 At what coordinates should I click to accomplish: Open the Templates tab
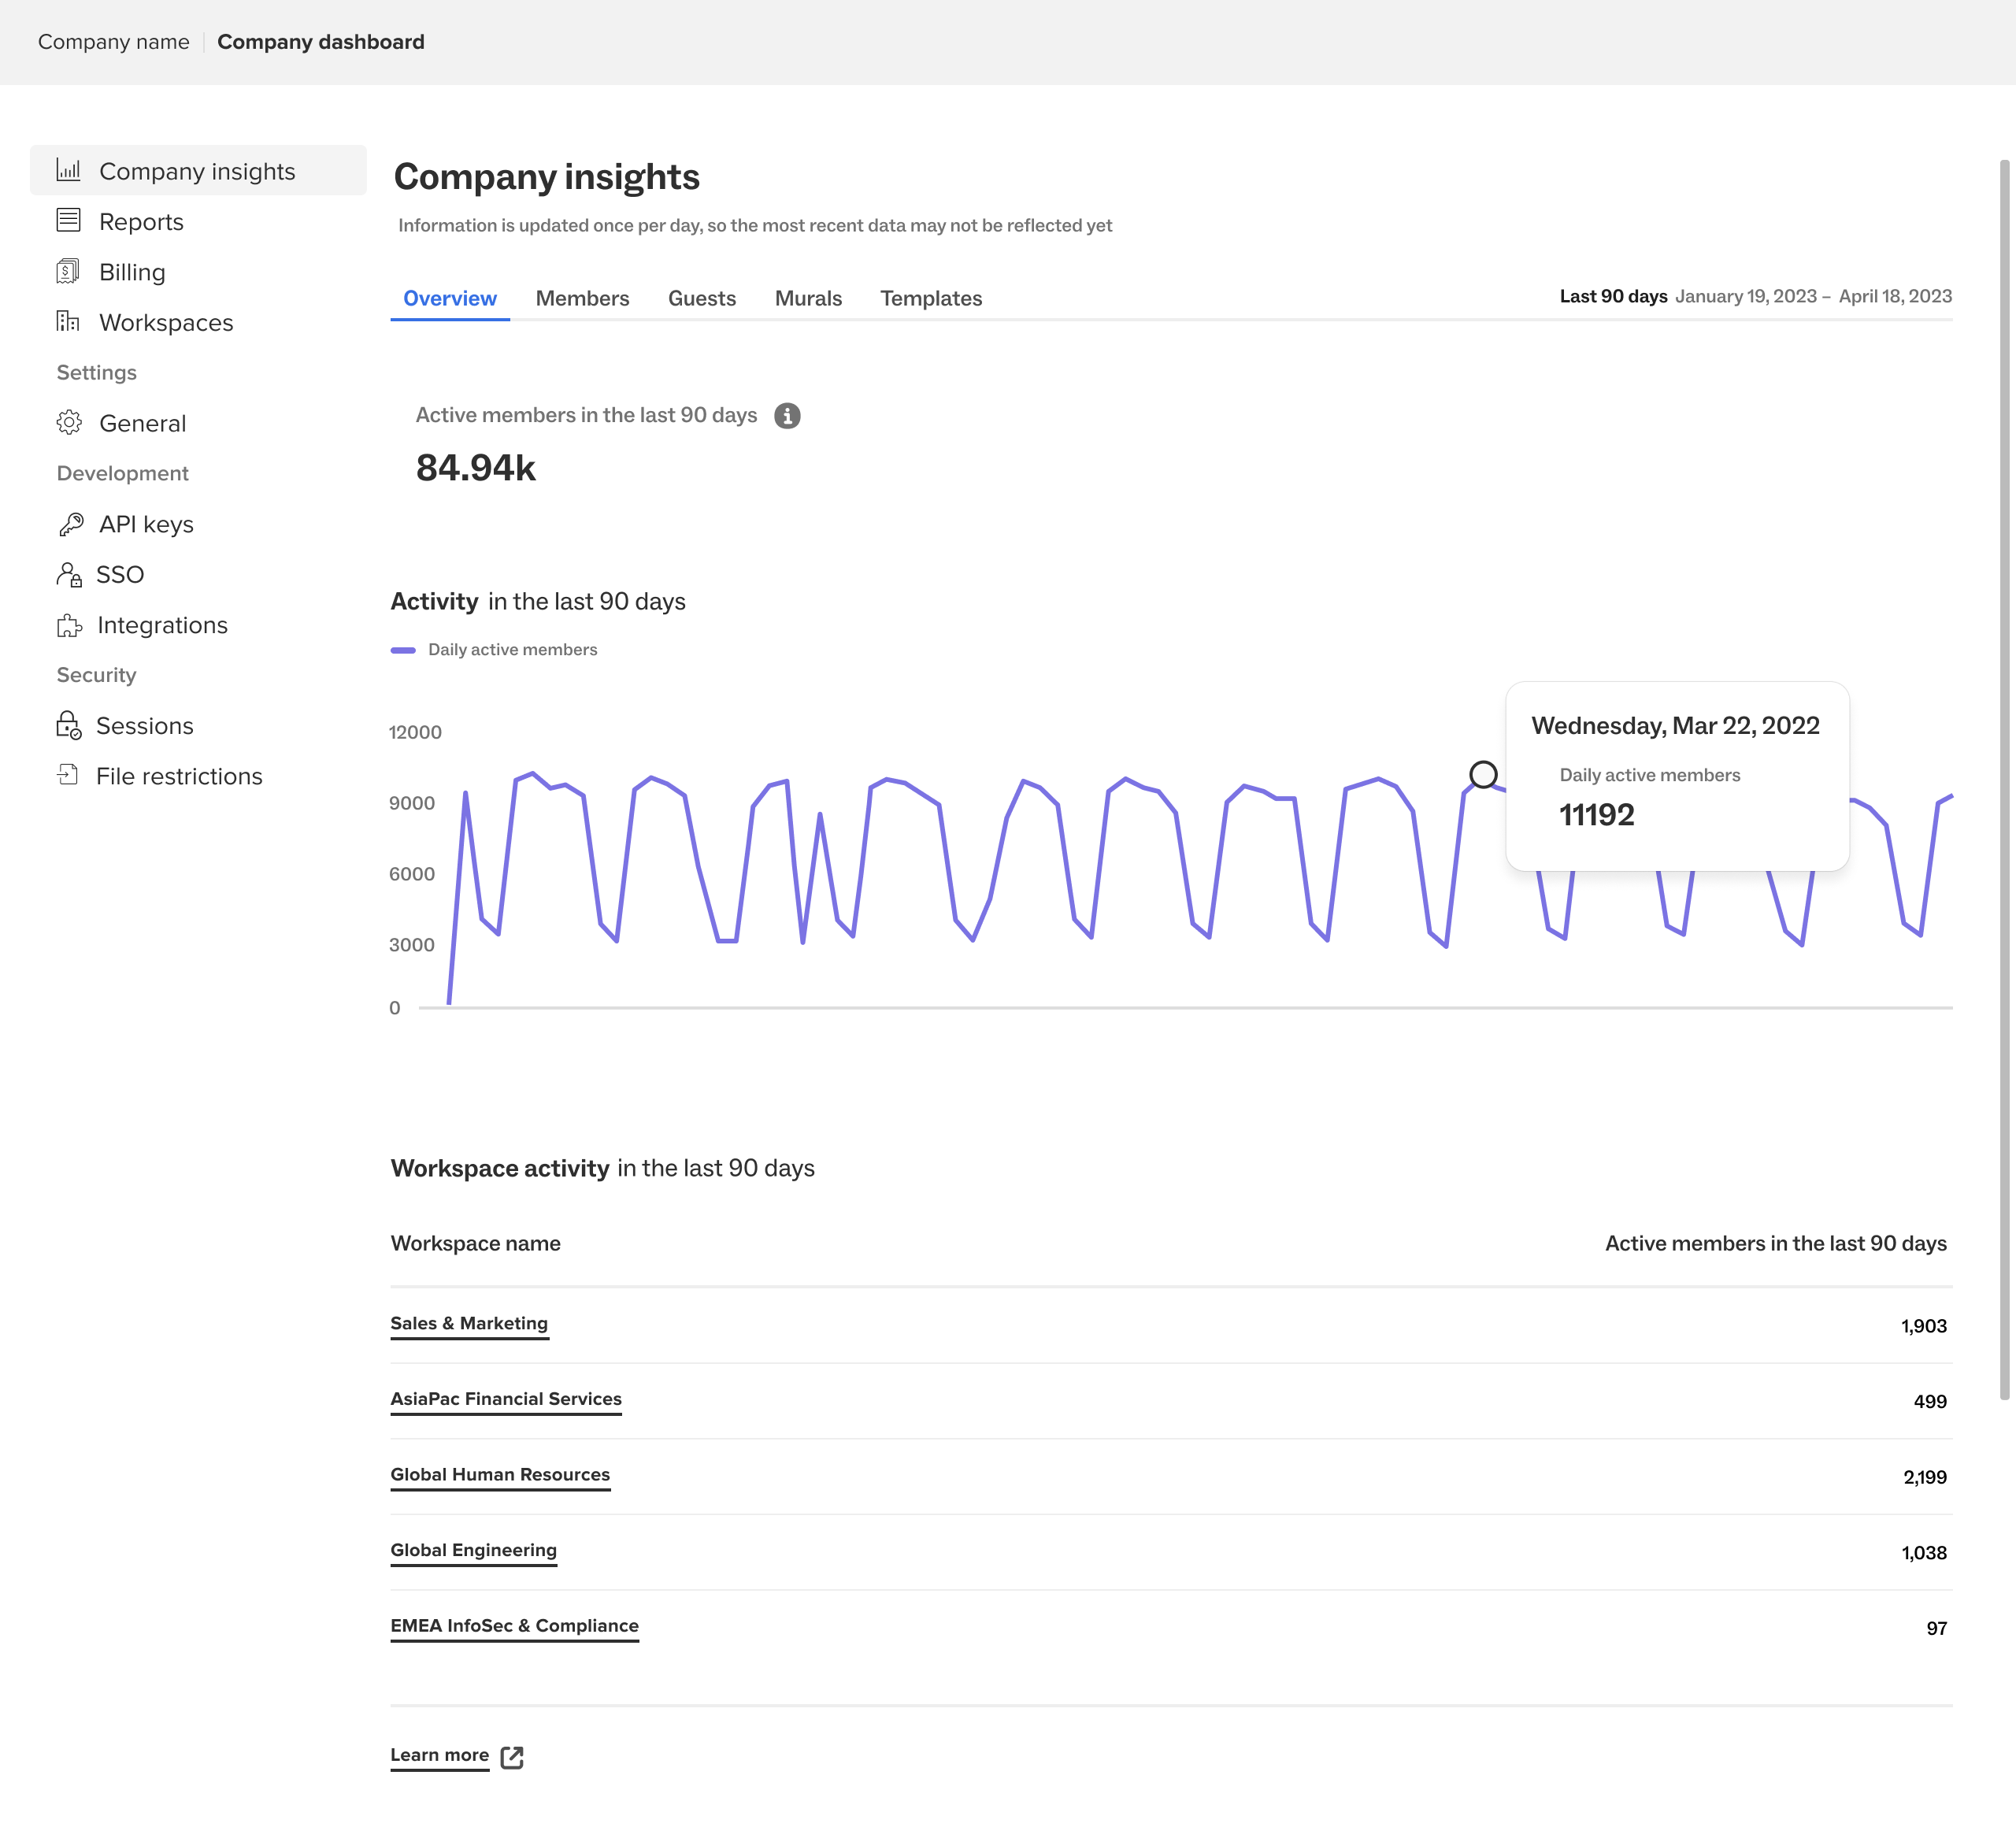pos(930,298)
